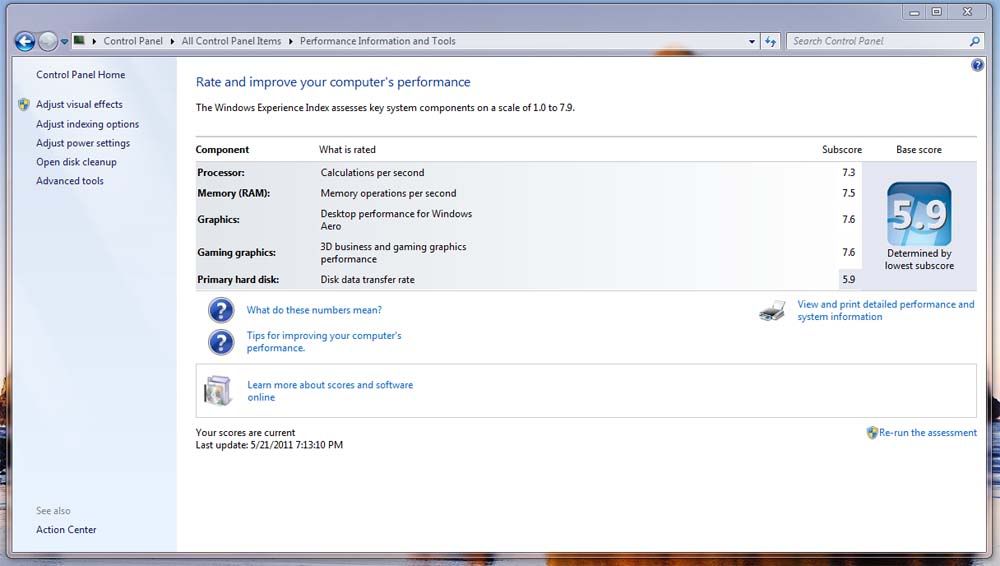Click the Memory (RAM) row label
This screenshot has width=1000, height=566.
233,193
